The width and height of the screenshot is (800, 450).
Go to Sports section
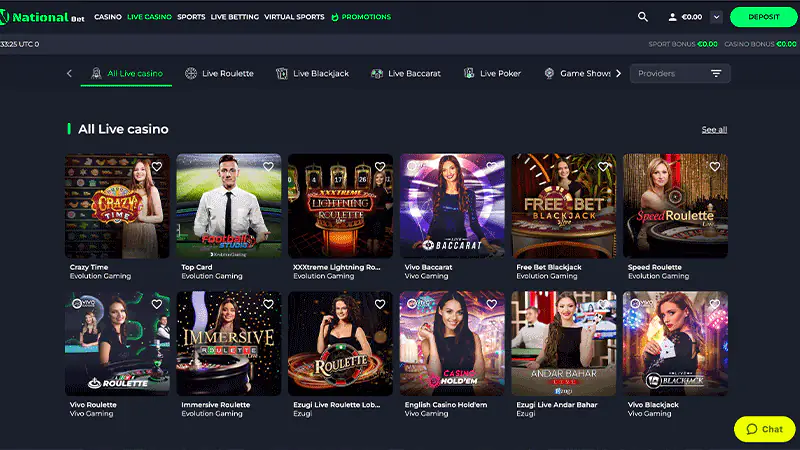tap(191, 17)
